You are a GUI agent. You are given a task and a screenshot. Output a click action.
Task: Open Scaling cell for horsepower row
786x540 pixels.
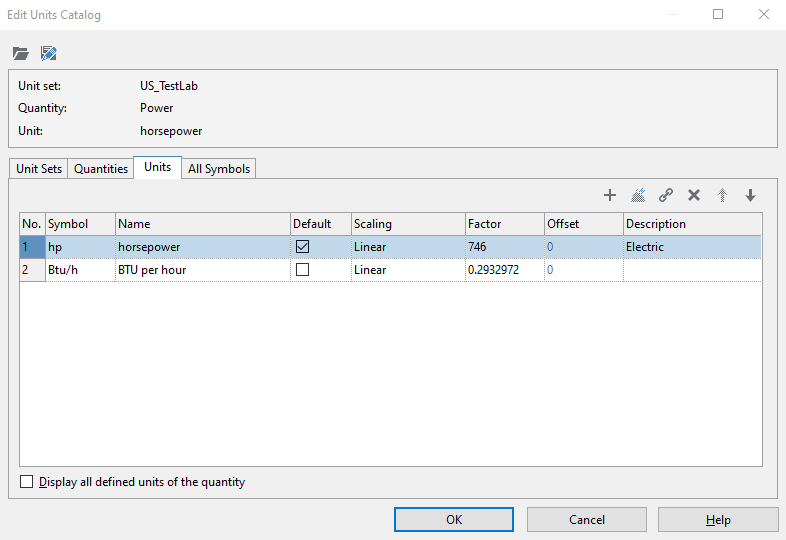coord(407,246)
